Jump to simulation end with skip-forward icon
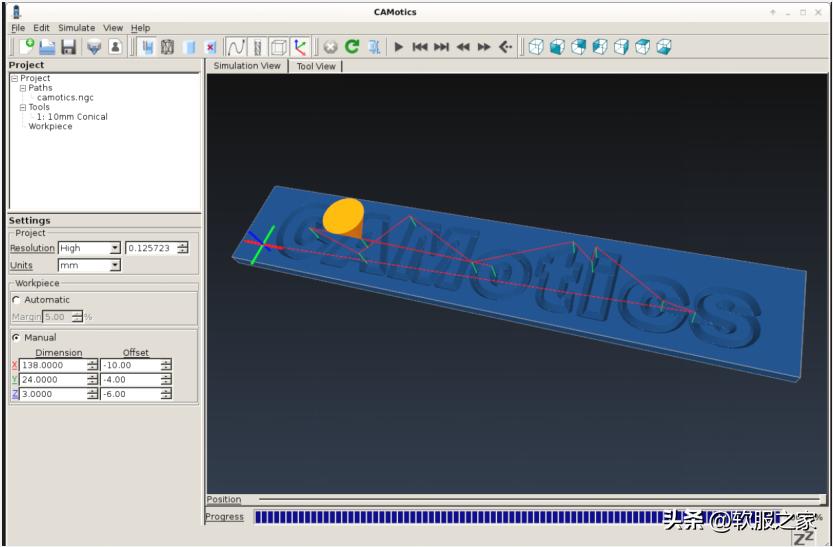The width and height of the screenshot is (833, 547). click(x=441, y=47)
